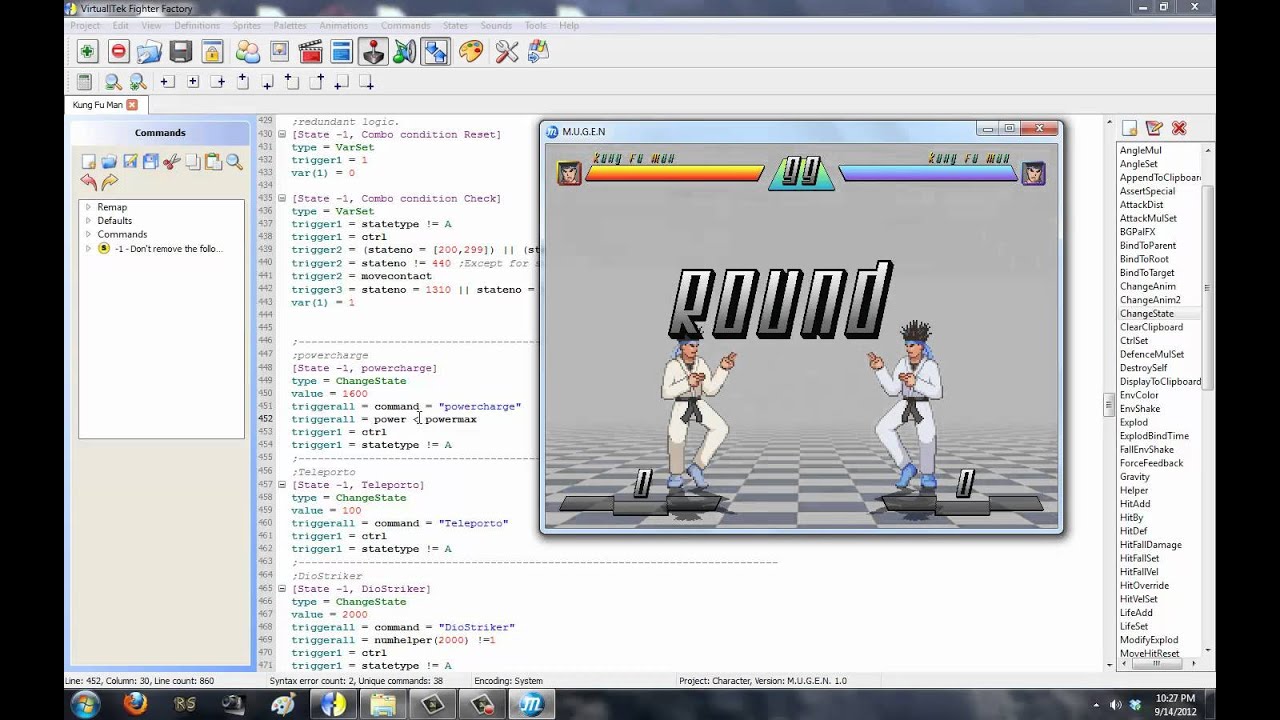Select DestroySelf in the controller list

tap(1144, 368)
